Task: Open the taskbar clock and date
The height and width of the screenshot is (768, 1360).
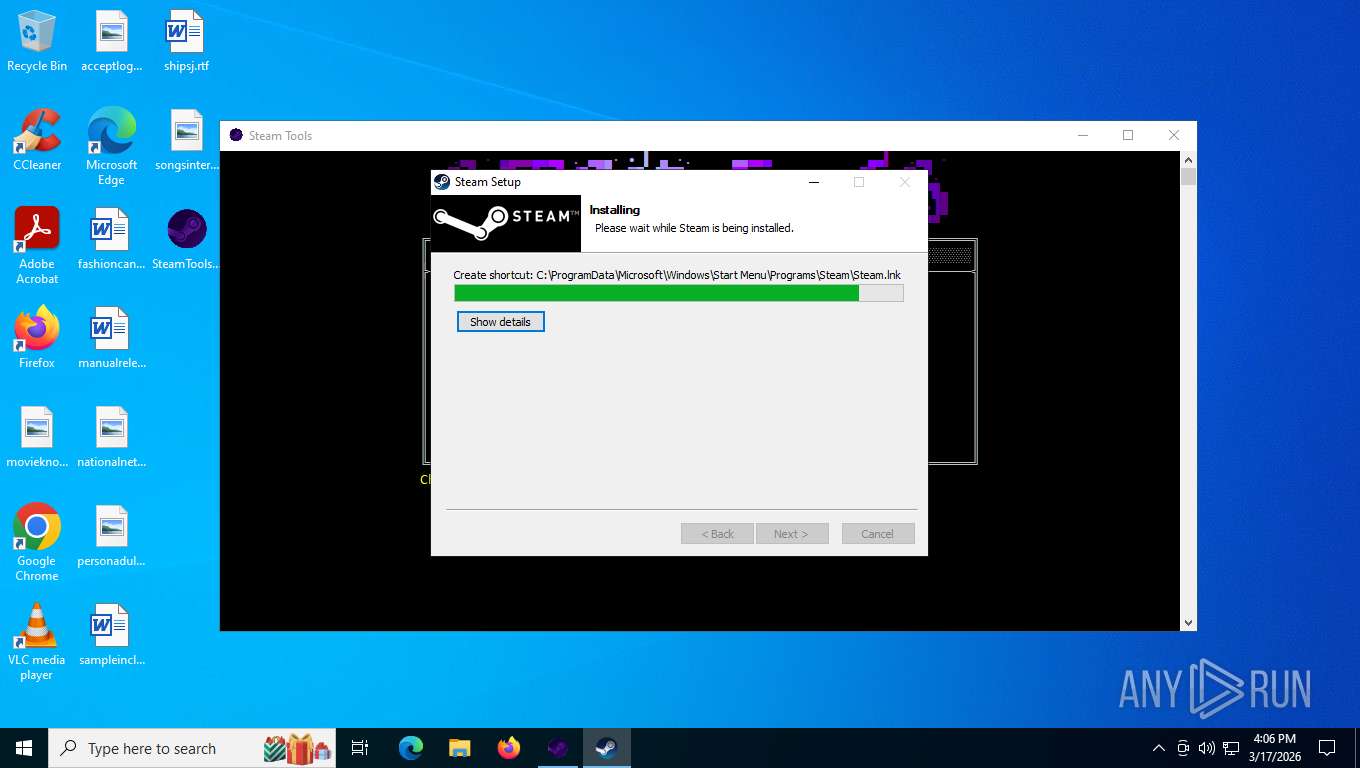Action: point(1274,748)
